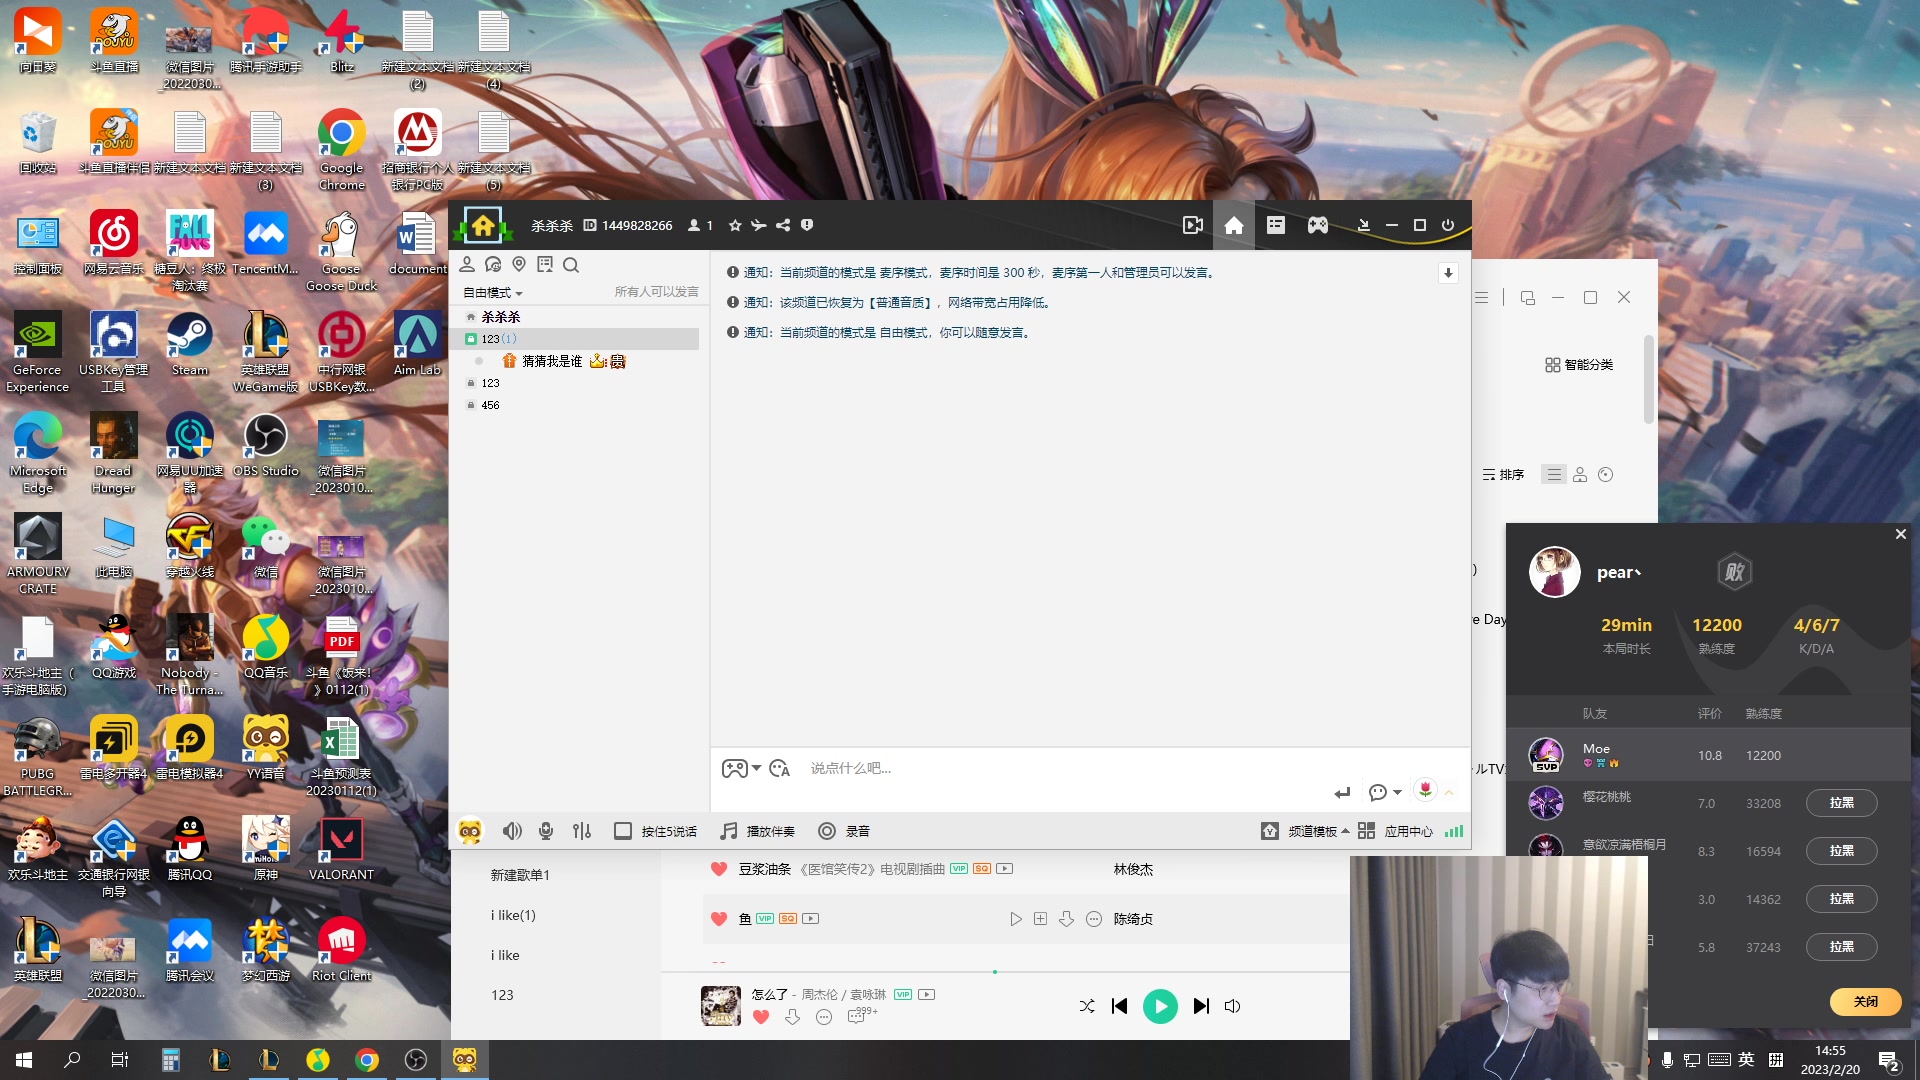Open comments 999+ for current song
The width and height of the screenshot is (1920, 1080).
[x=861, y=1016]
